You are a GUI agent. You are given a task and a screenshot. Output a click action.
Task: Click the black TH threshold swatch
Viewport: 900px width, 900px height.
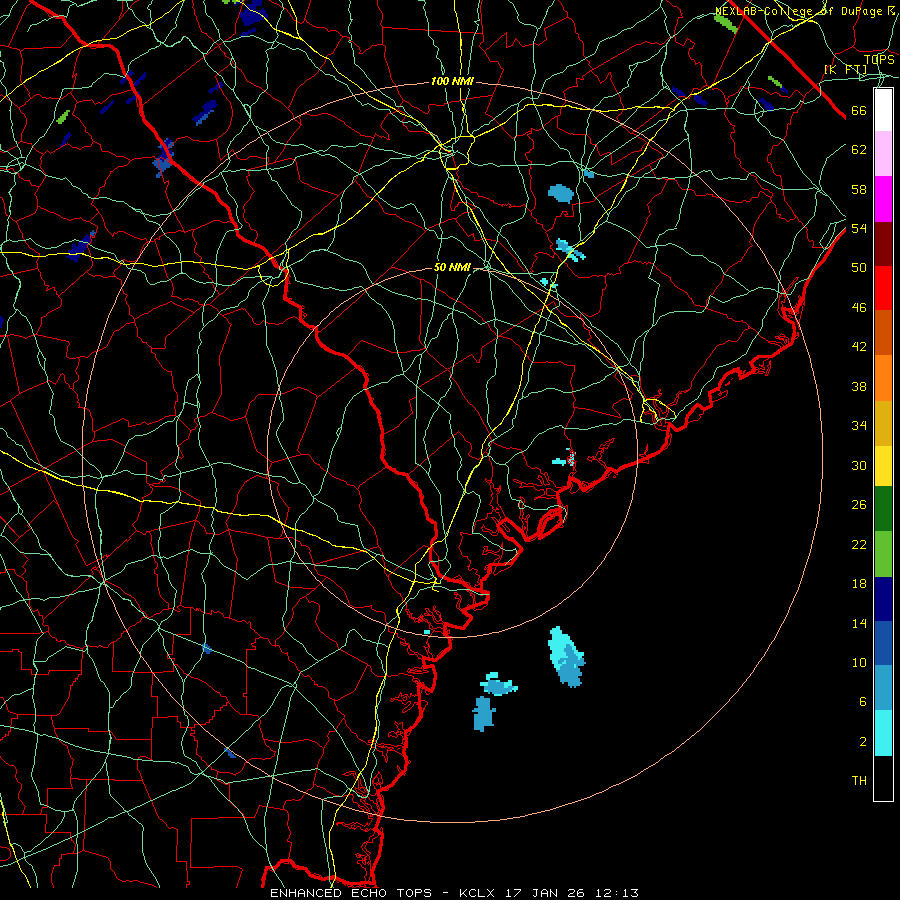tap(883, 778)
